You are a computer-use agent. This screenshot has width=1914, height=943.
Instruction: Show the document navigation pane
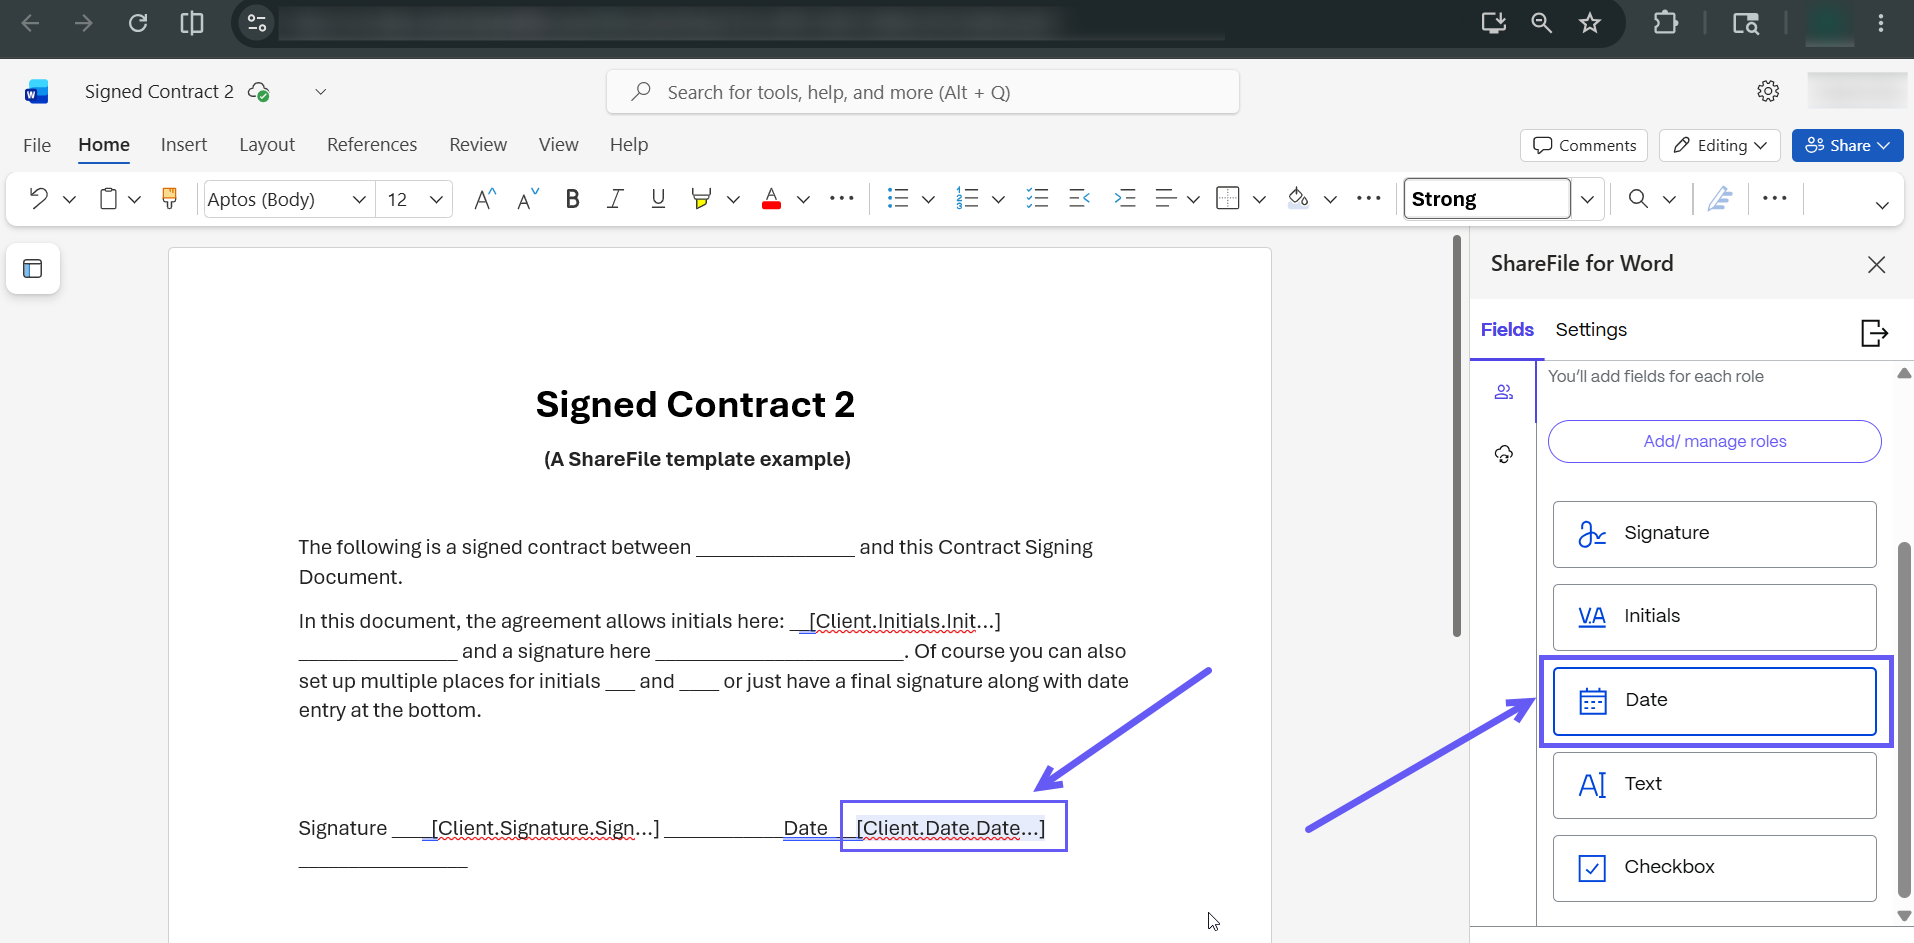33,268
